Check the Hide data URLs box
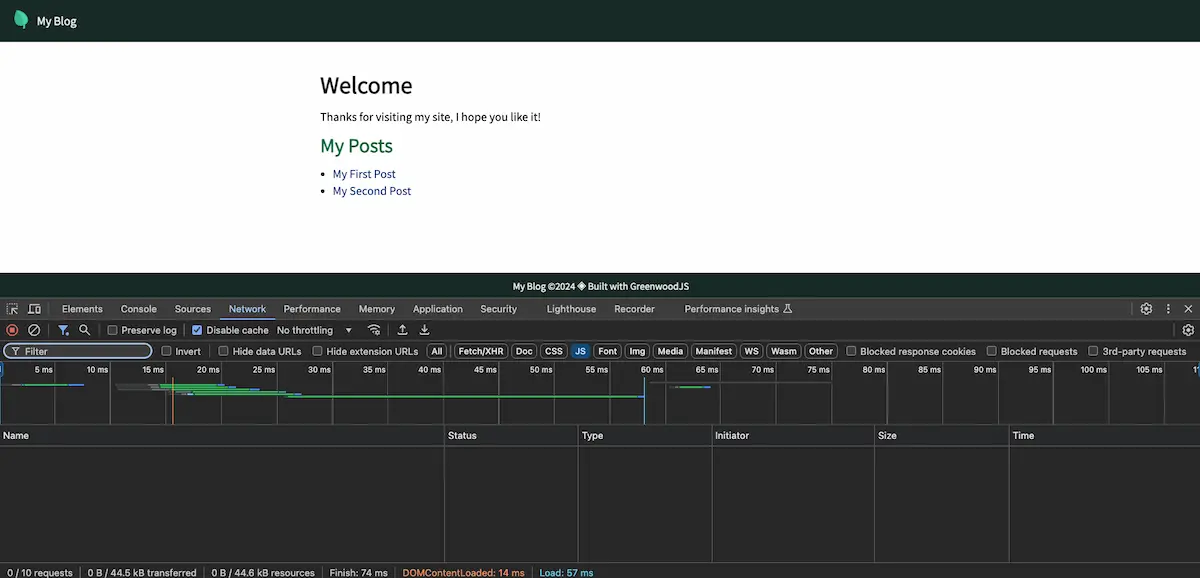The image size is (1200, 578). point(222,351)
